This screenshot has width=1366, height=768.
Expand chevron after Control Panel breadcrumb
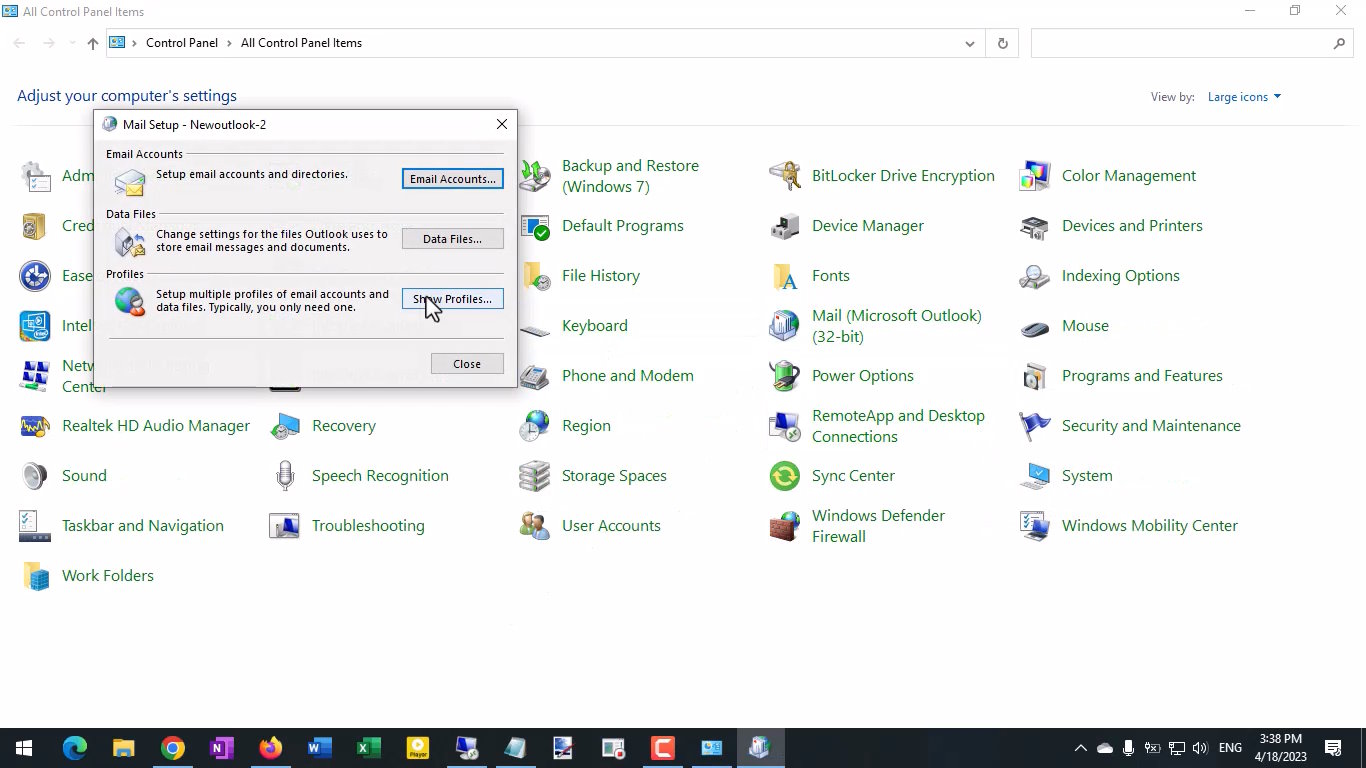(x=229, y=43)
